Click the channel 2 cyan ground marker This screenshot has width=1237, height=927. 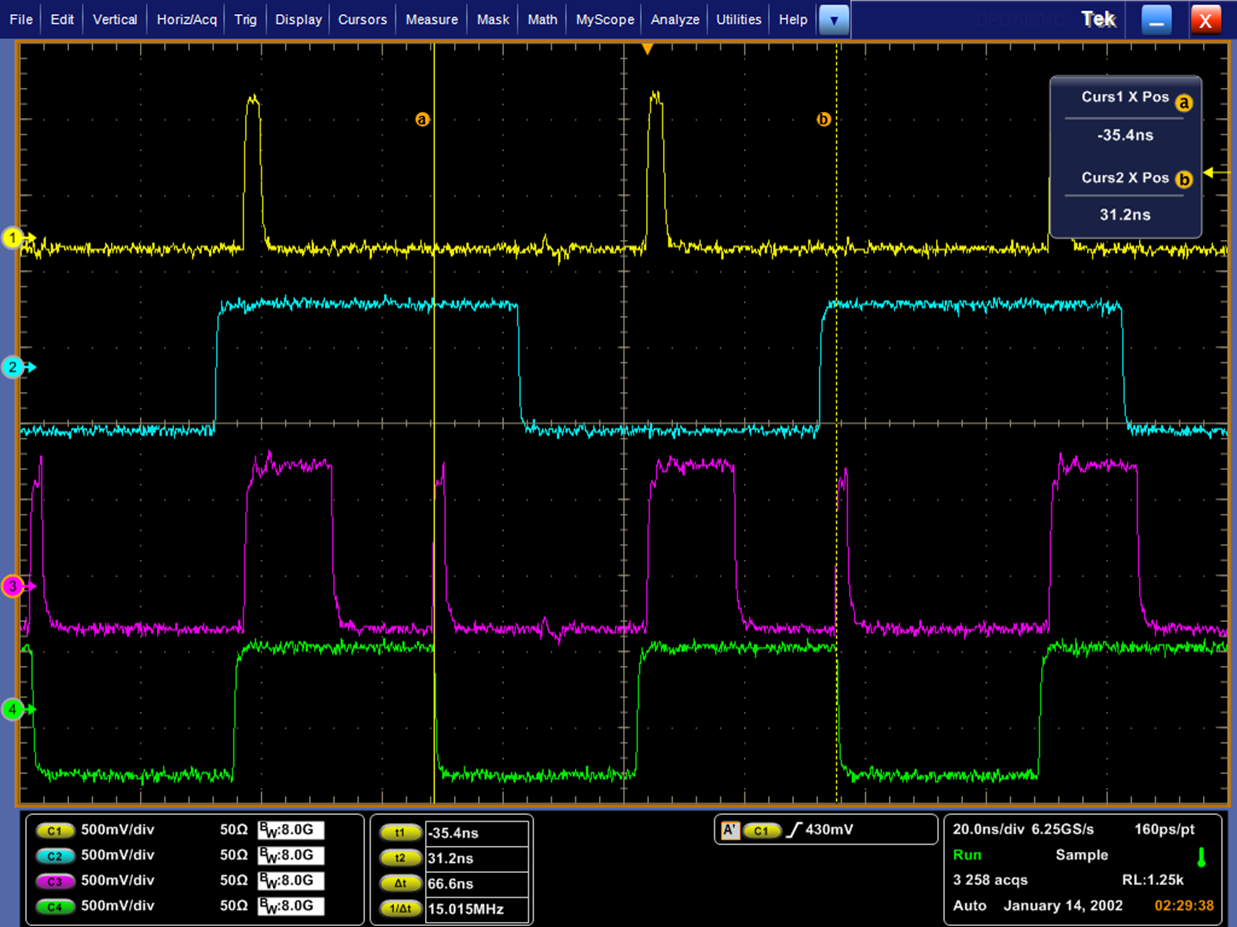[13, 367]
